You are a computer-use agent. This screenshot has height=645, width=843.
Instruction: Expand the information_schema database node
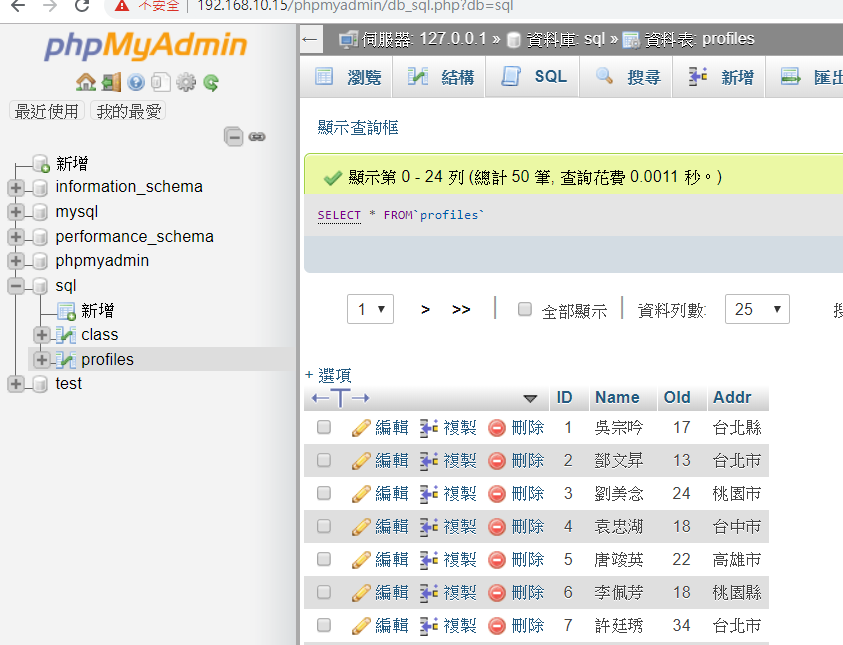pos(16,187)
